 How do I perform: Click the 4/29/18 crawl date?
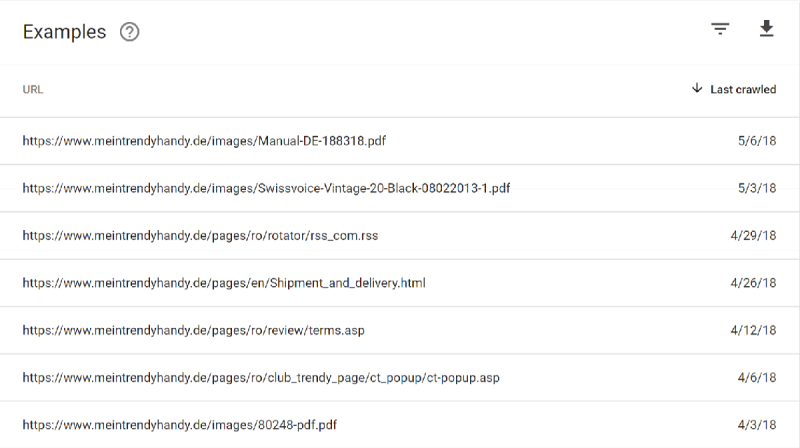click(x=753, y=236)
